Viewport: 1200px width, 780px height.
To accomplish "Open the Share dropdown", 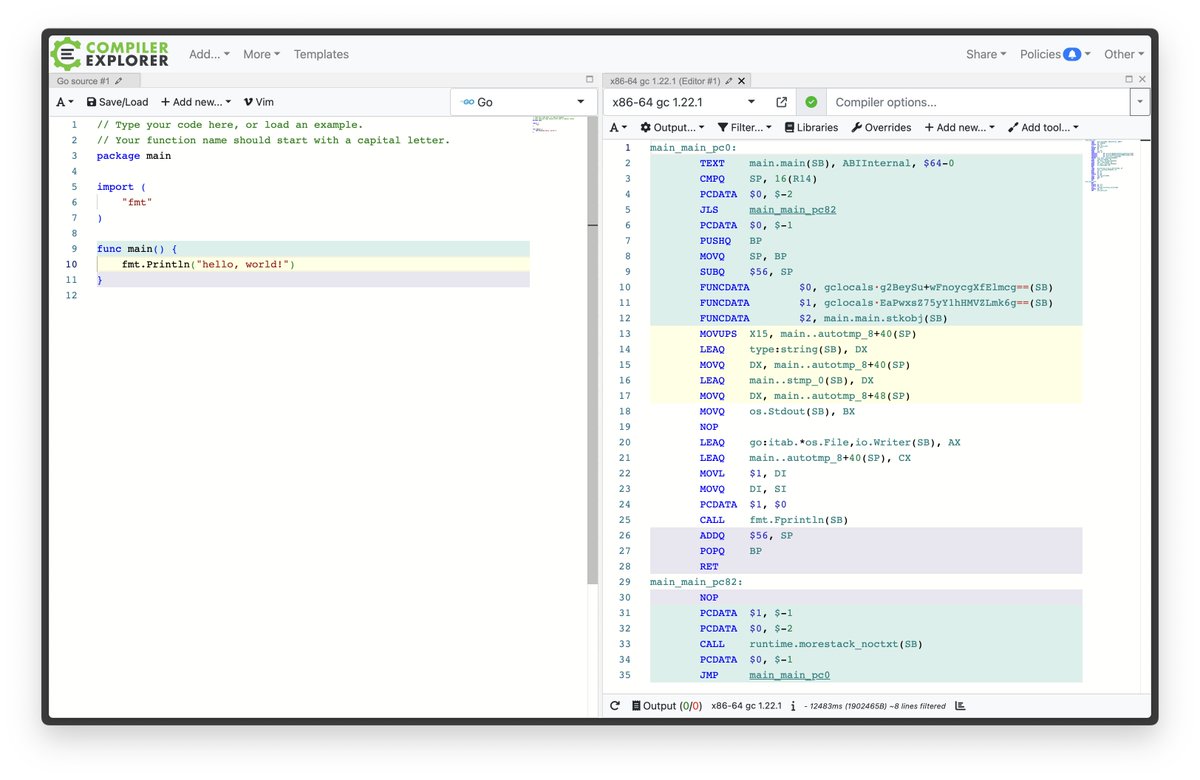I will (x=985, y=54).
